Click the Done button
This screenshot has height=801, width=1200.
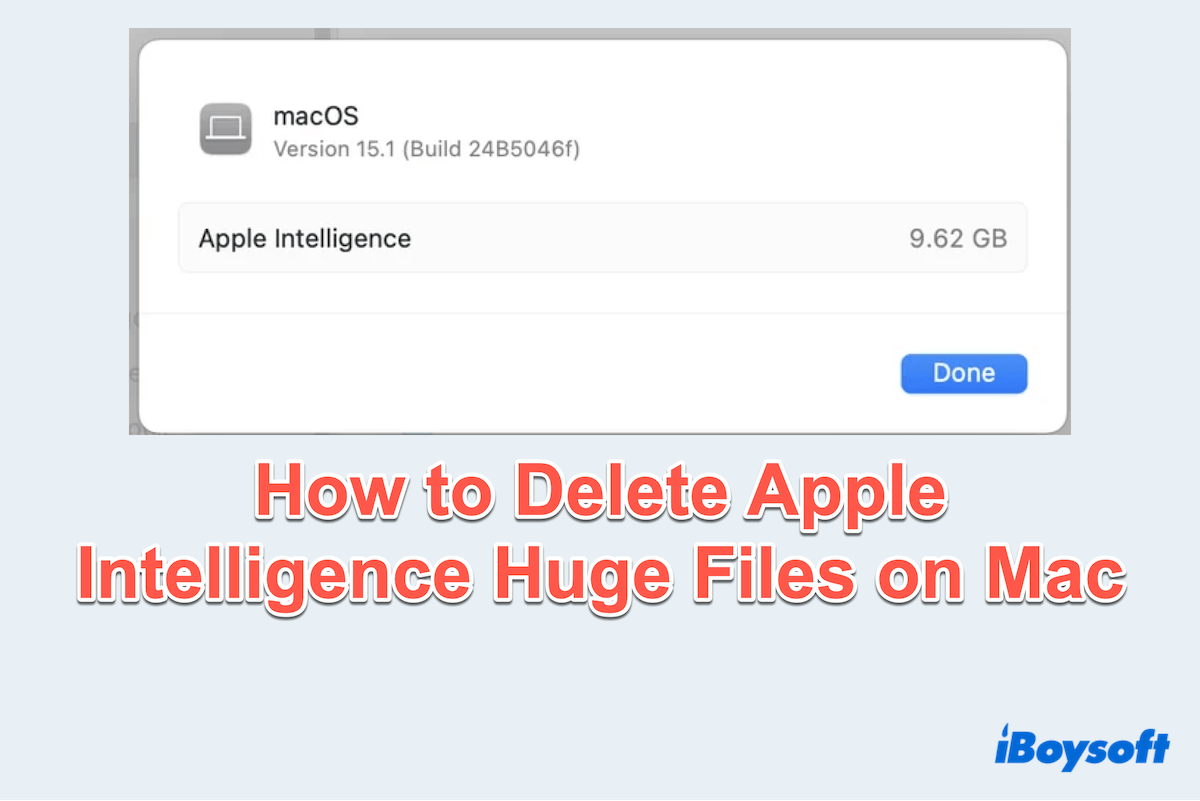coord(964,373)
